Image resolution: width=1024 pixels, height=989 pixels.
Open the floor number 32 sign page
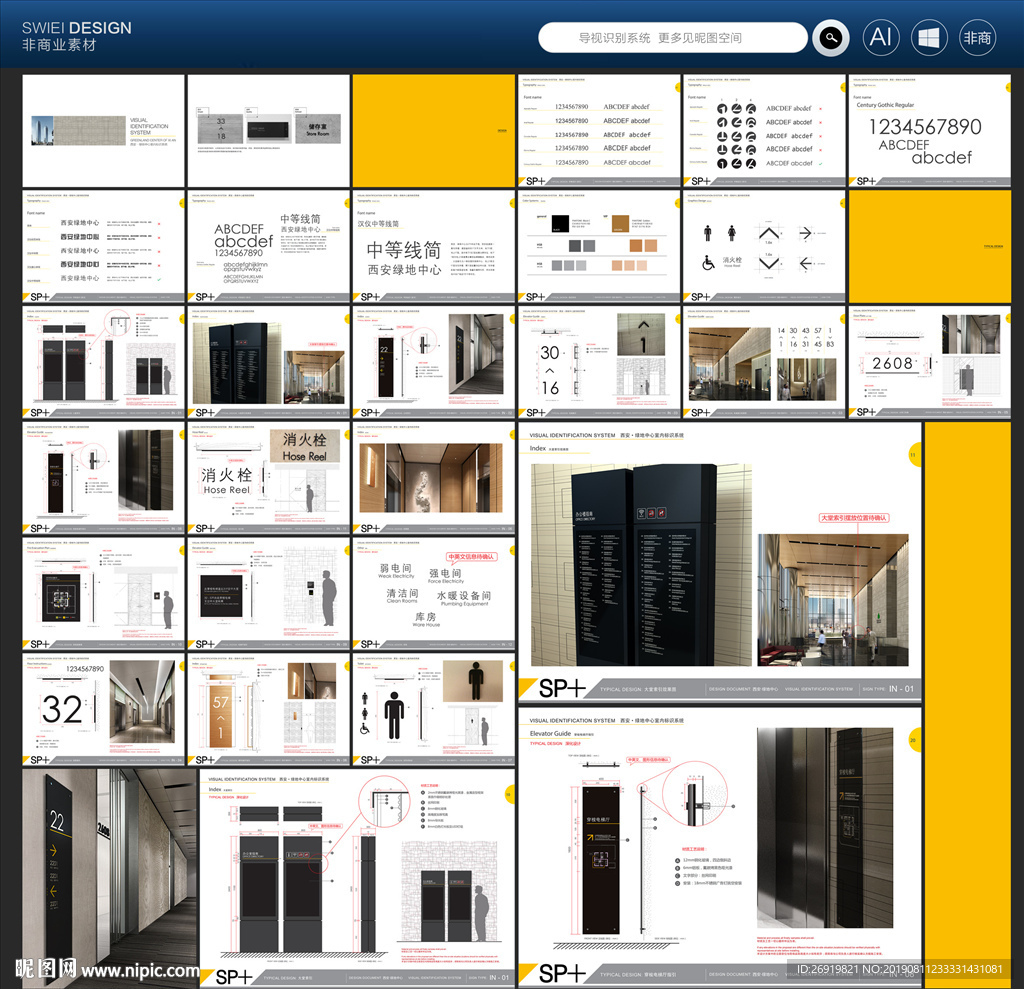[103, 709]
